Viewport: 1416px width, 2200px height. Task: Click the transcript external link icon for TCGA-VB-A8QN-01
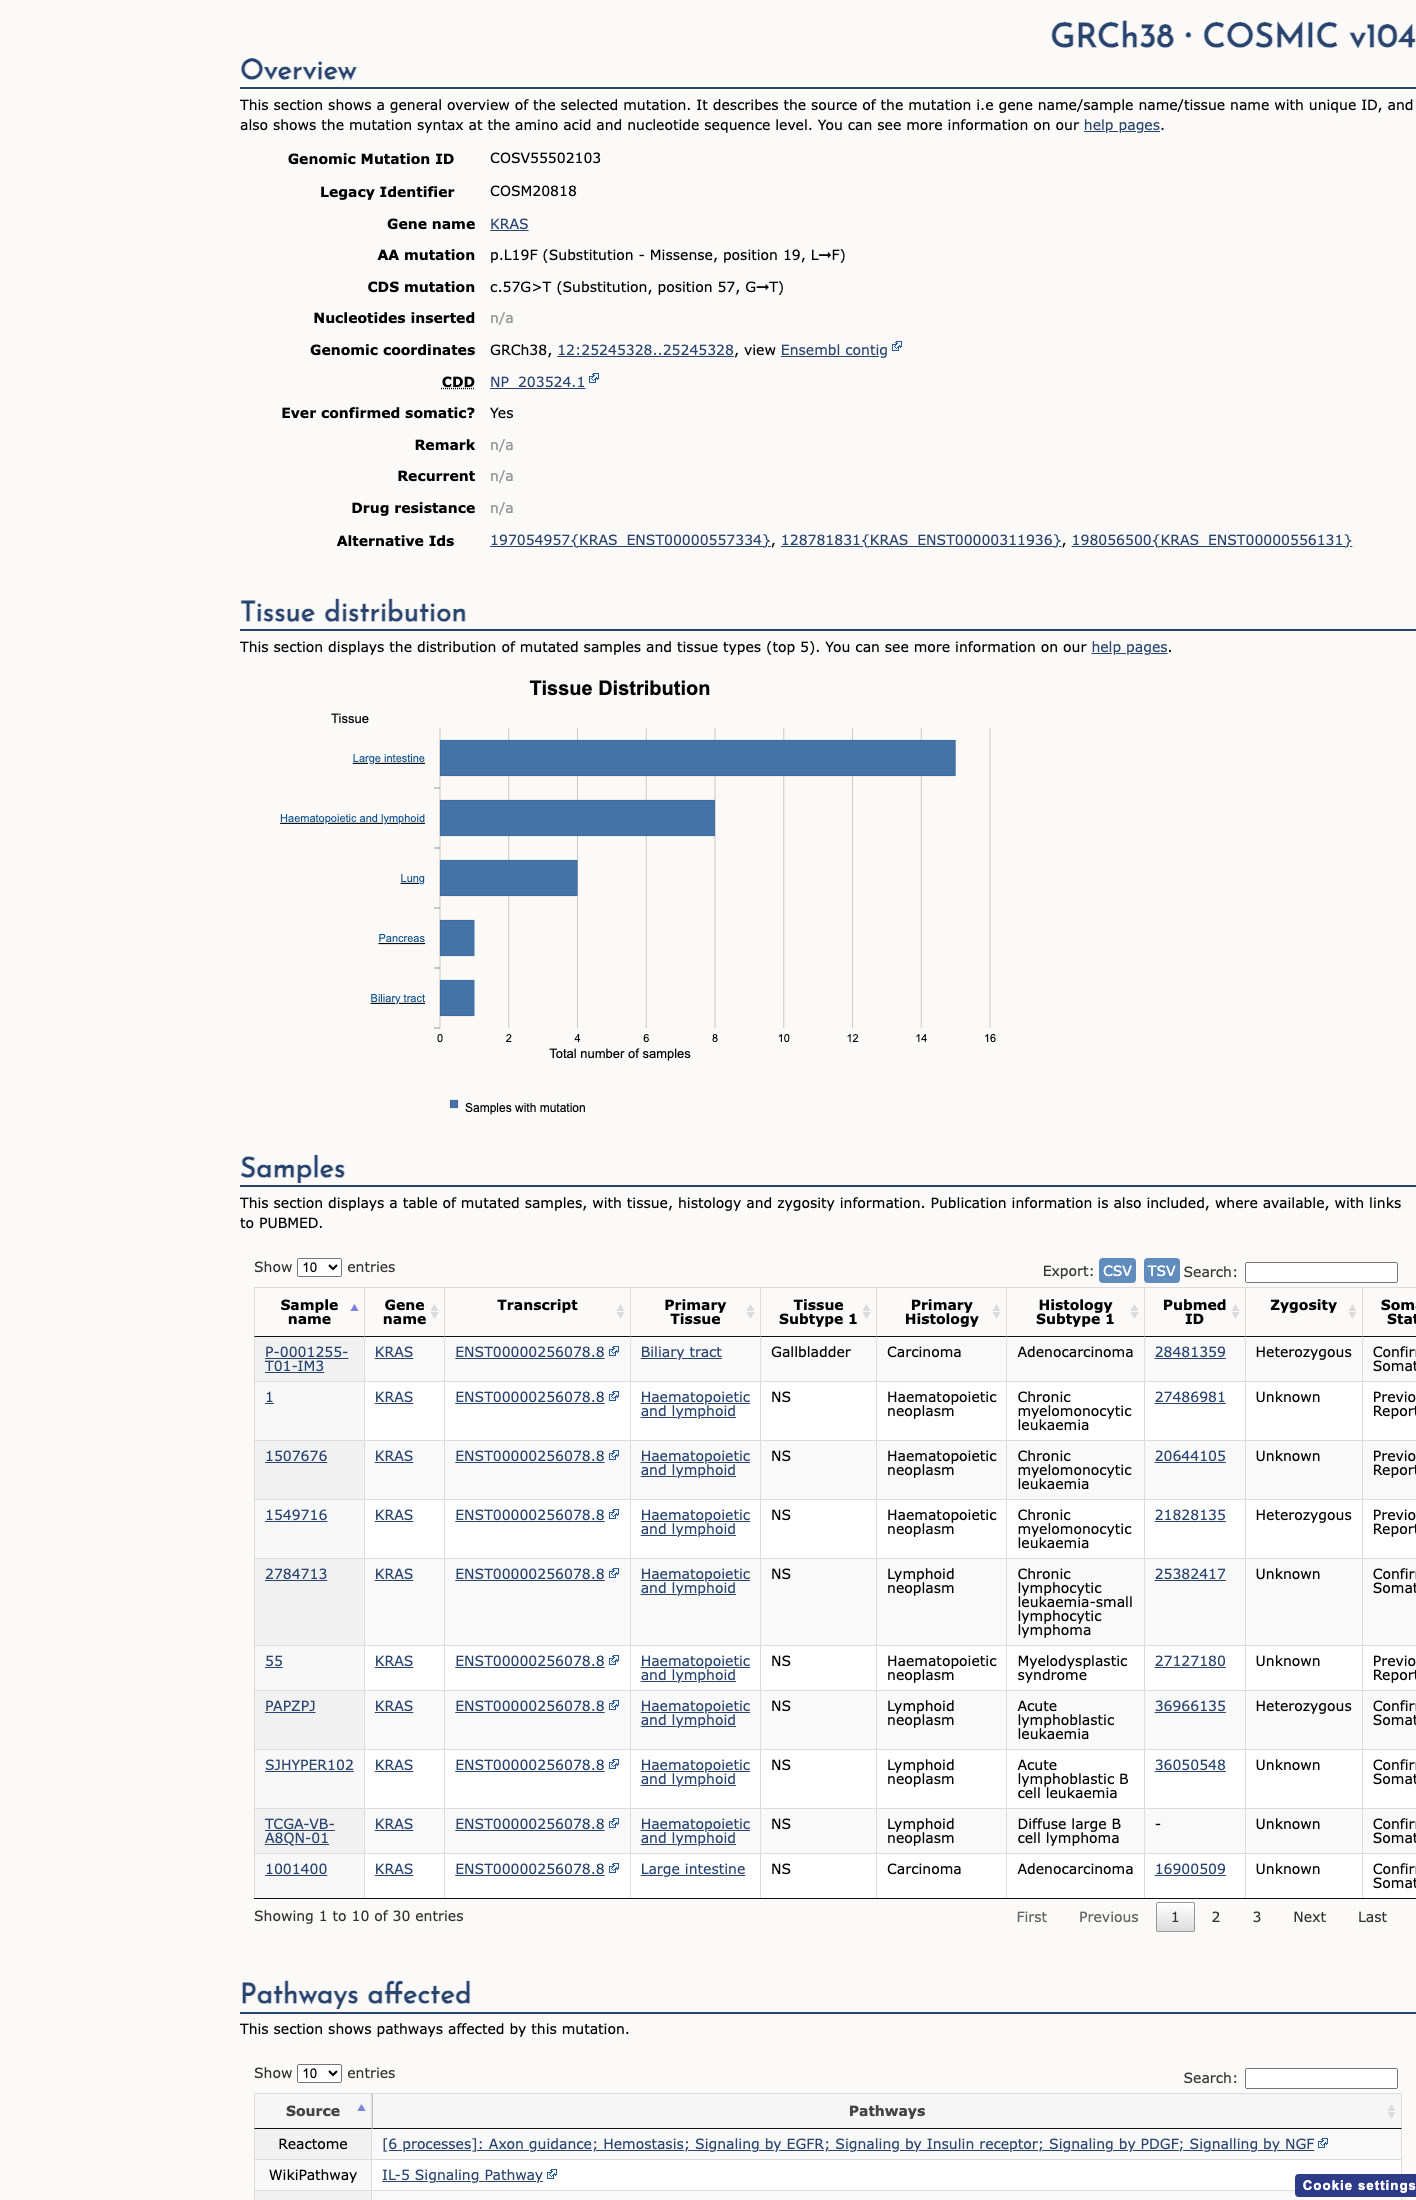tap(614, 1823)
